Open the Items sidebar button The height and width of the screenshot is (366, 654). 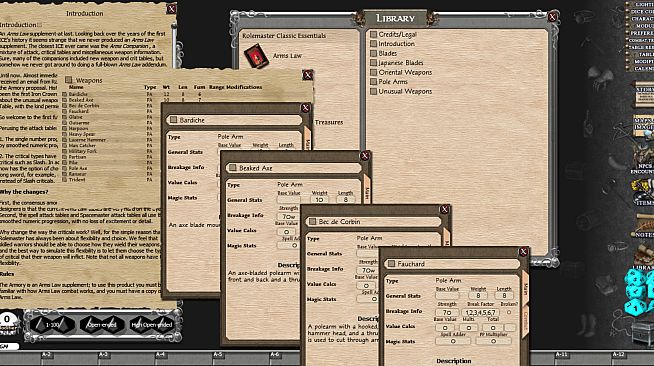pyautogui.click(x=644, y=193)
